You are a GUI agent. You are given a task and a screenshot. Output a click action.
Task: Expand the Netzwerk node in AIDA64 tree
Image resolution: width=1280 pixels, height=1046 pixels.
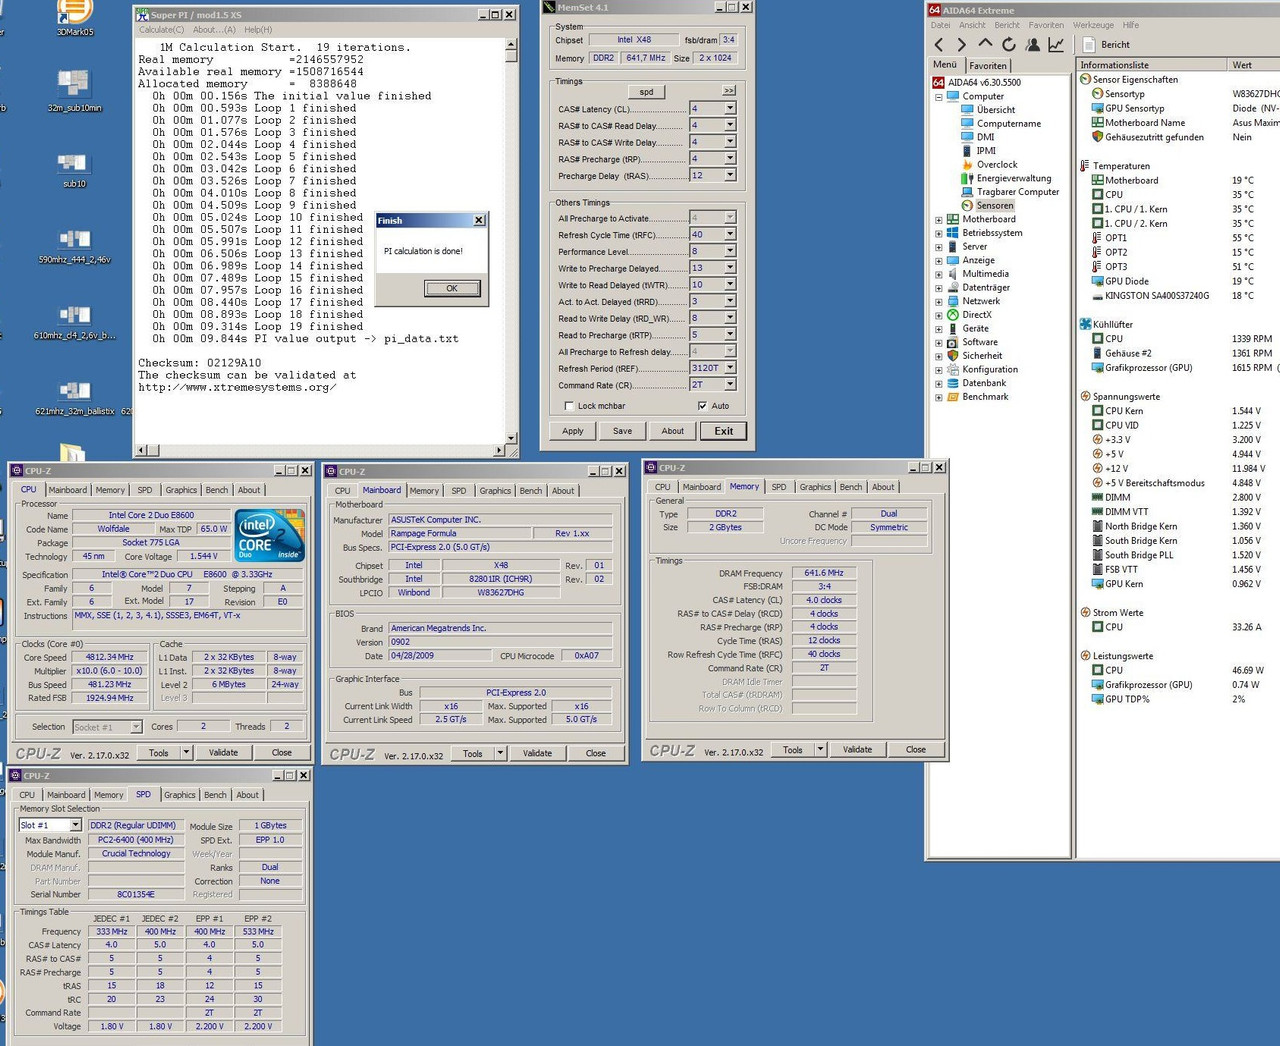click(x=938, y=302)
